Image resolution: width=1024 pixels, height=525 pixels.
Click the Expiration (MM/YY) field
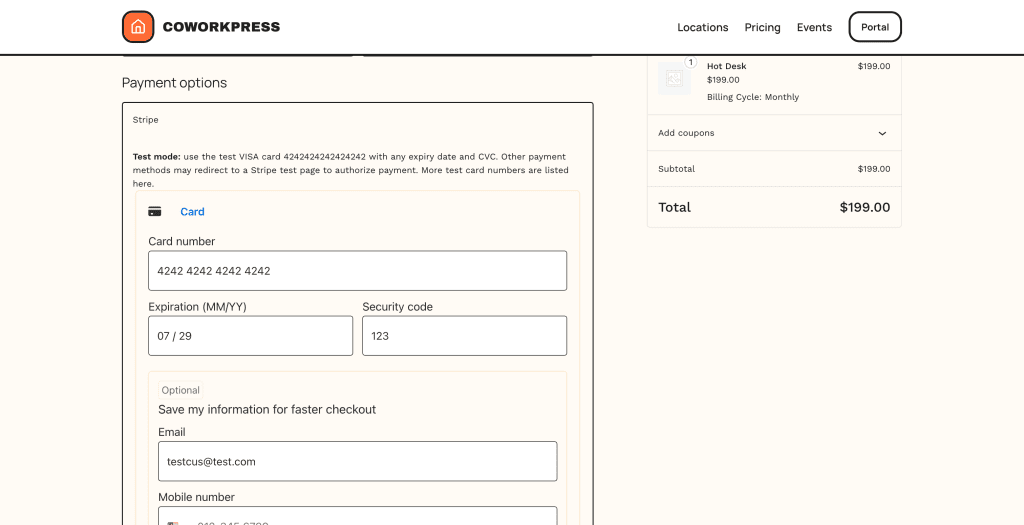point(251,336)
